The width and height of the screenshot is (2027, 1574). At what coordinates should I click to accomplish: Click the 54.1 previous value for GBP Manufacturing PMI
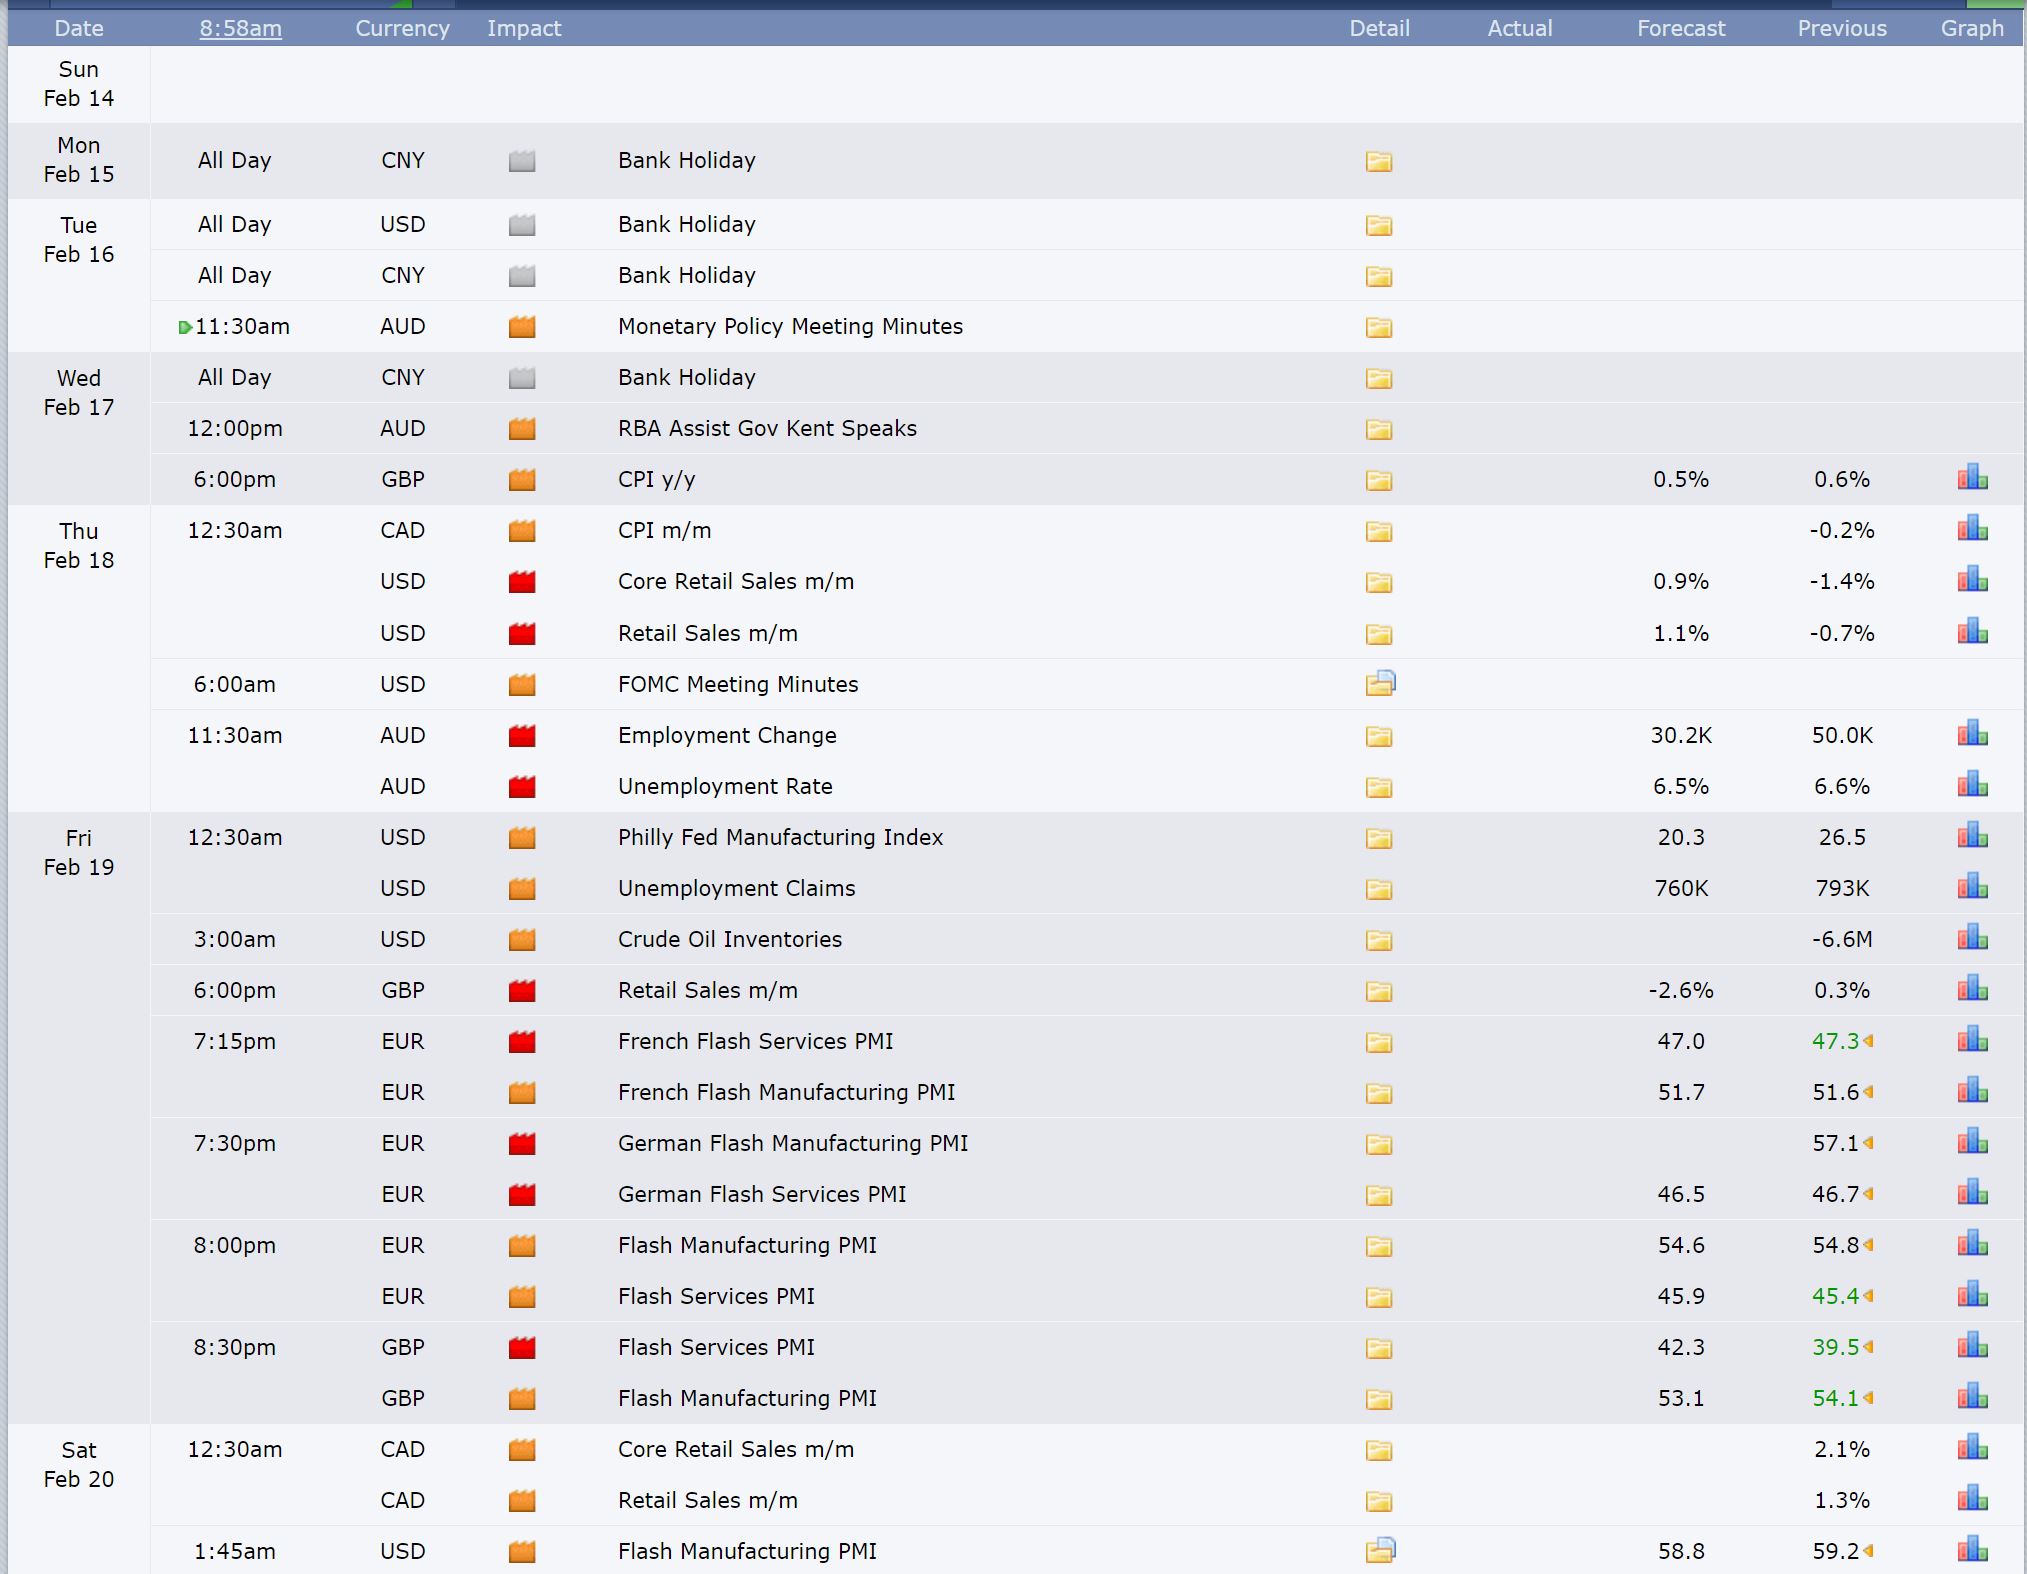[x=1835, y=1398]
